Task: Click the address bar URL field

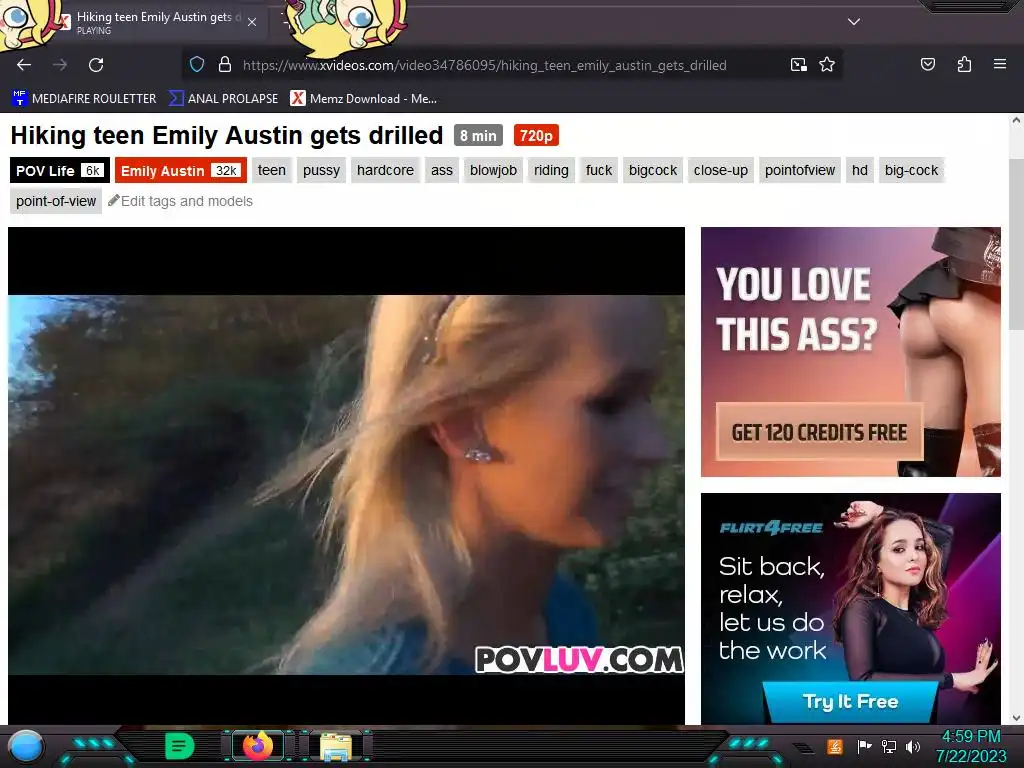Action: [485, 65]
